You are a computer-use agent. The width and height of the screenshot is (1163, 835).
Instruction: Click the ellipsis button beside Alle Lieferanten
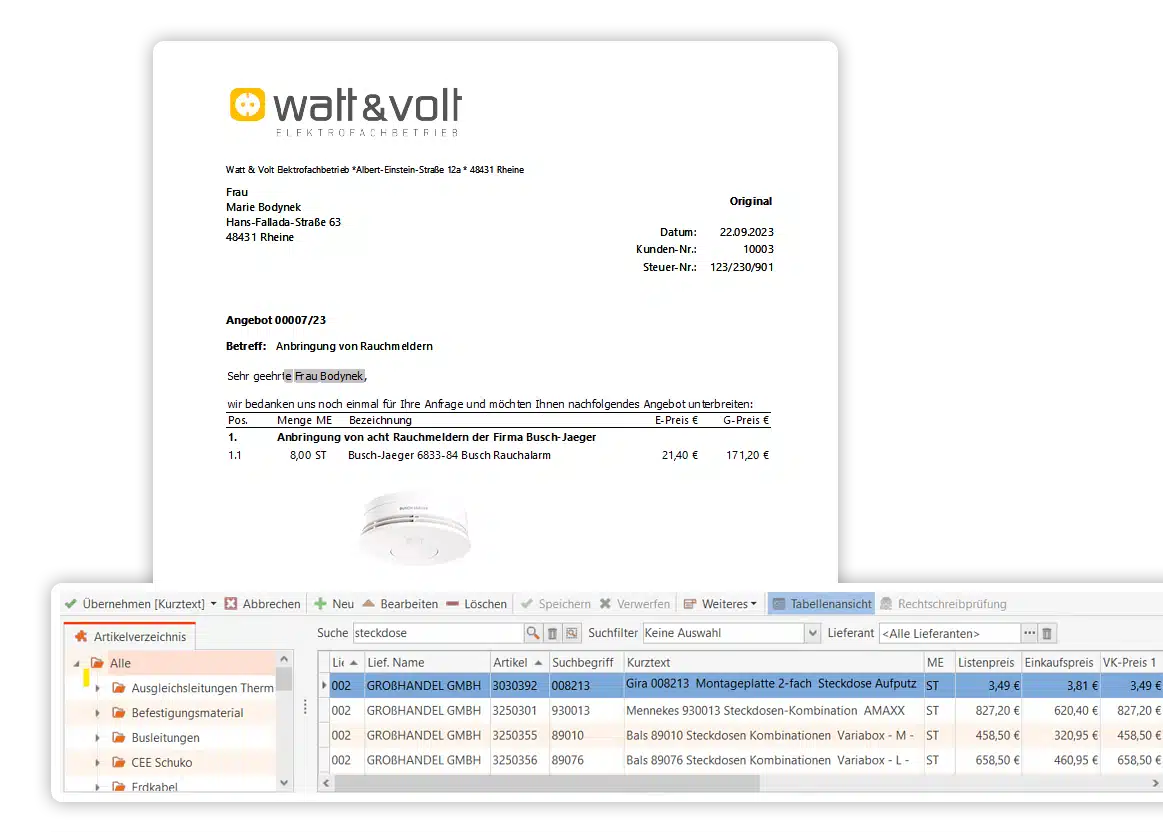click(x=1029, y=633)
